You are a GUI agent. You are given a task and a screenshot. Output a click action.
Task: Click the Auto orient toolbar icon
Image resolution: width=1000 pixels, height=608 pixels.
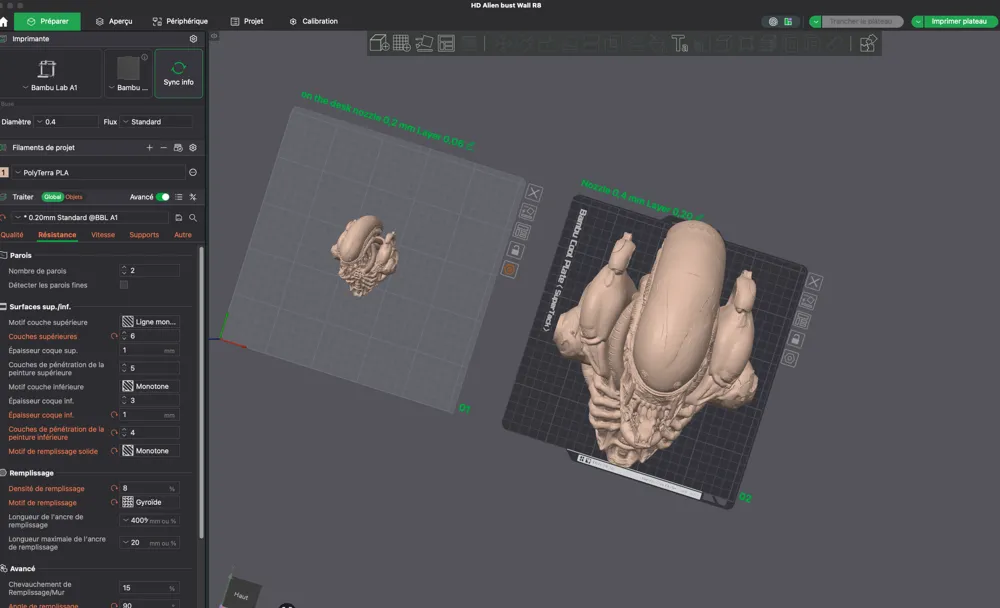pyautogui.click(x=424, y=43)
